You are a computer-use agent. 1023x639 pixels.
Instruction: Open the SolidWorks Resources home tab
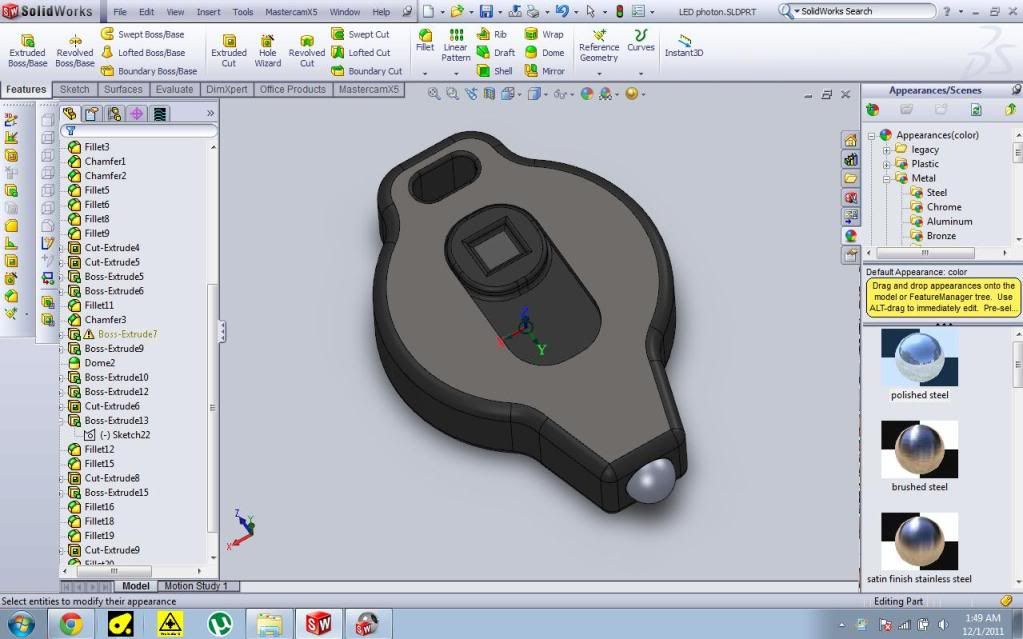coord(851,140)
